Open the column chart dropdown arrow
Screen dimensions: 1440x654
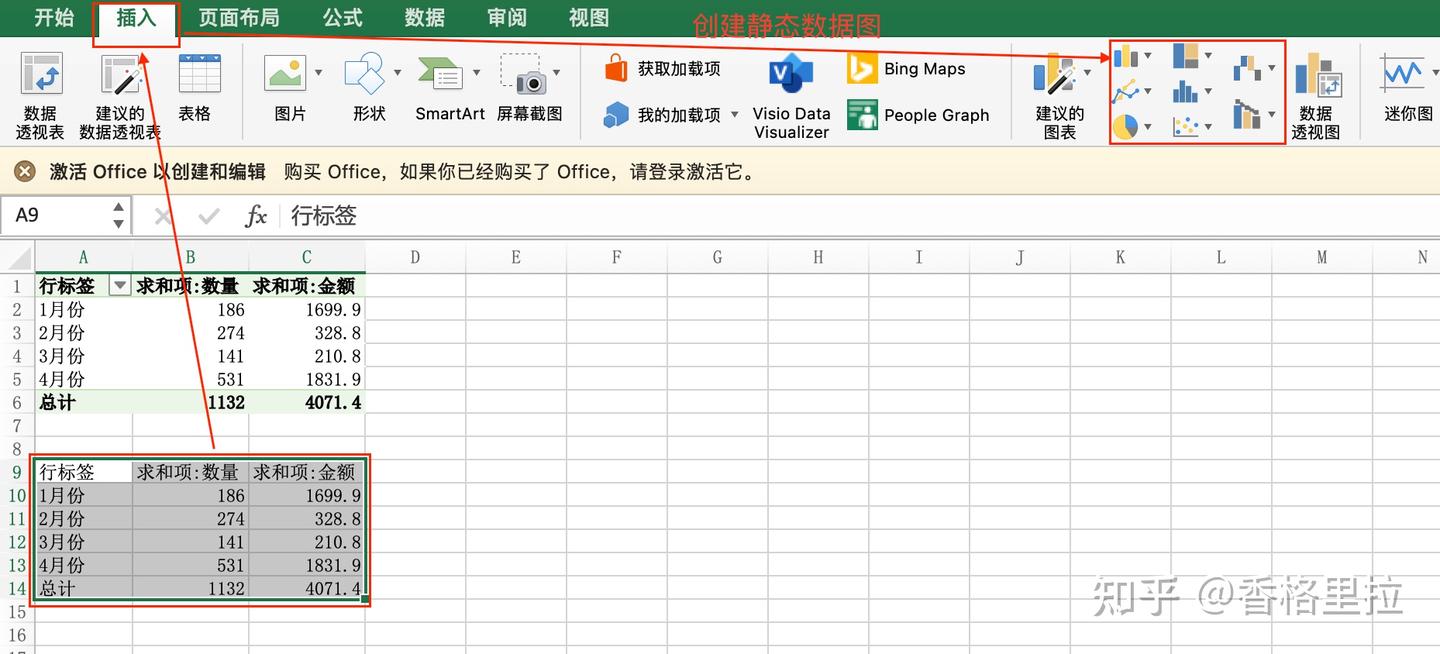pos(1147,56)
